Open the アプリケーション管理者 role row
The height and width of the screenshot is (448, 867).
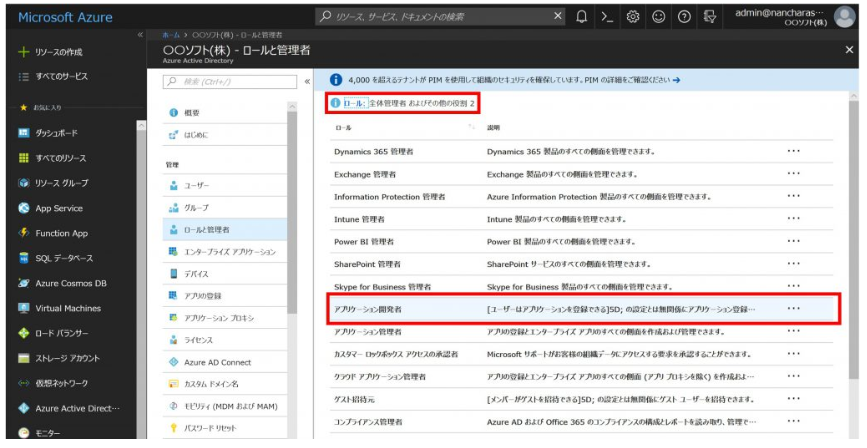[582, 332]
